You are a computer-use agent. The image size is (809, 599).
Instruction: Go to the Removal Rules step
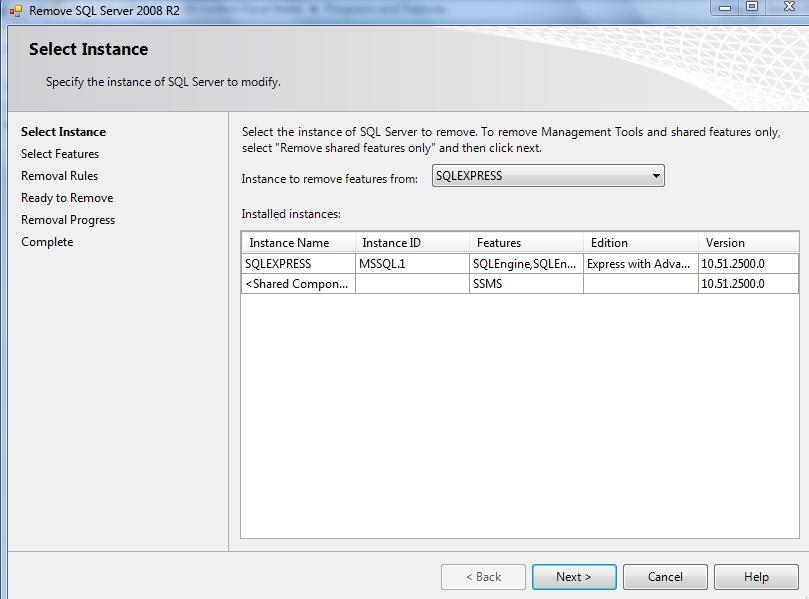(x=59, y=176)
